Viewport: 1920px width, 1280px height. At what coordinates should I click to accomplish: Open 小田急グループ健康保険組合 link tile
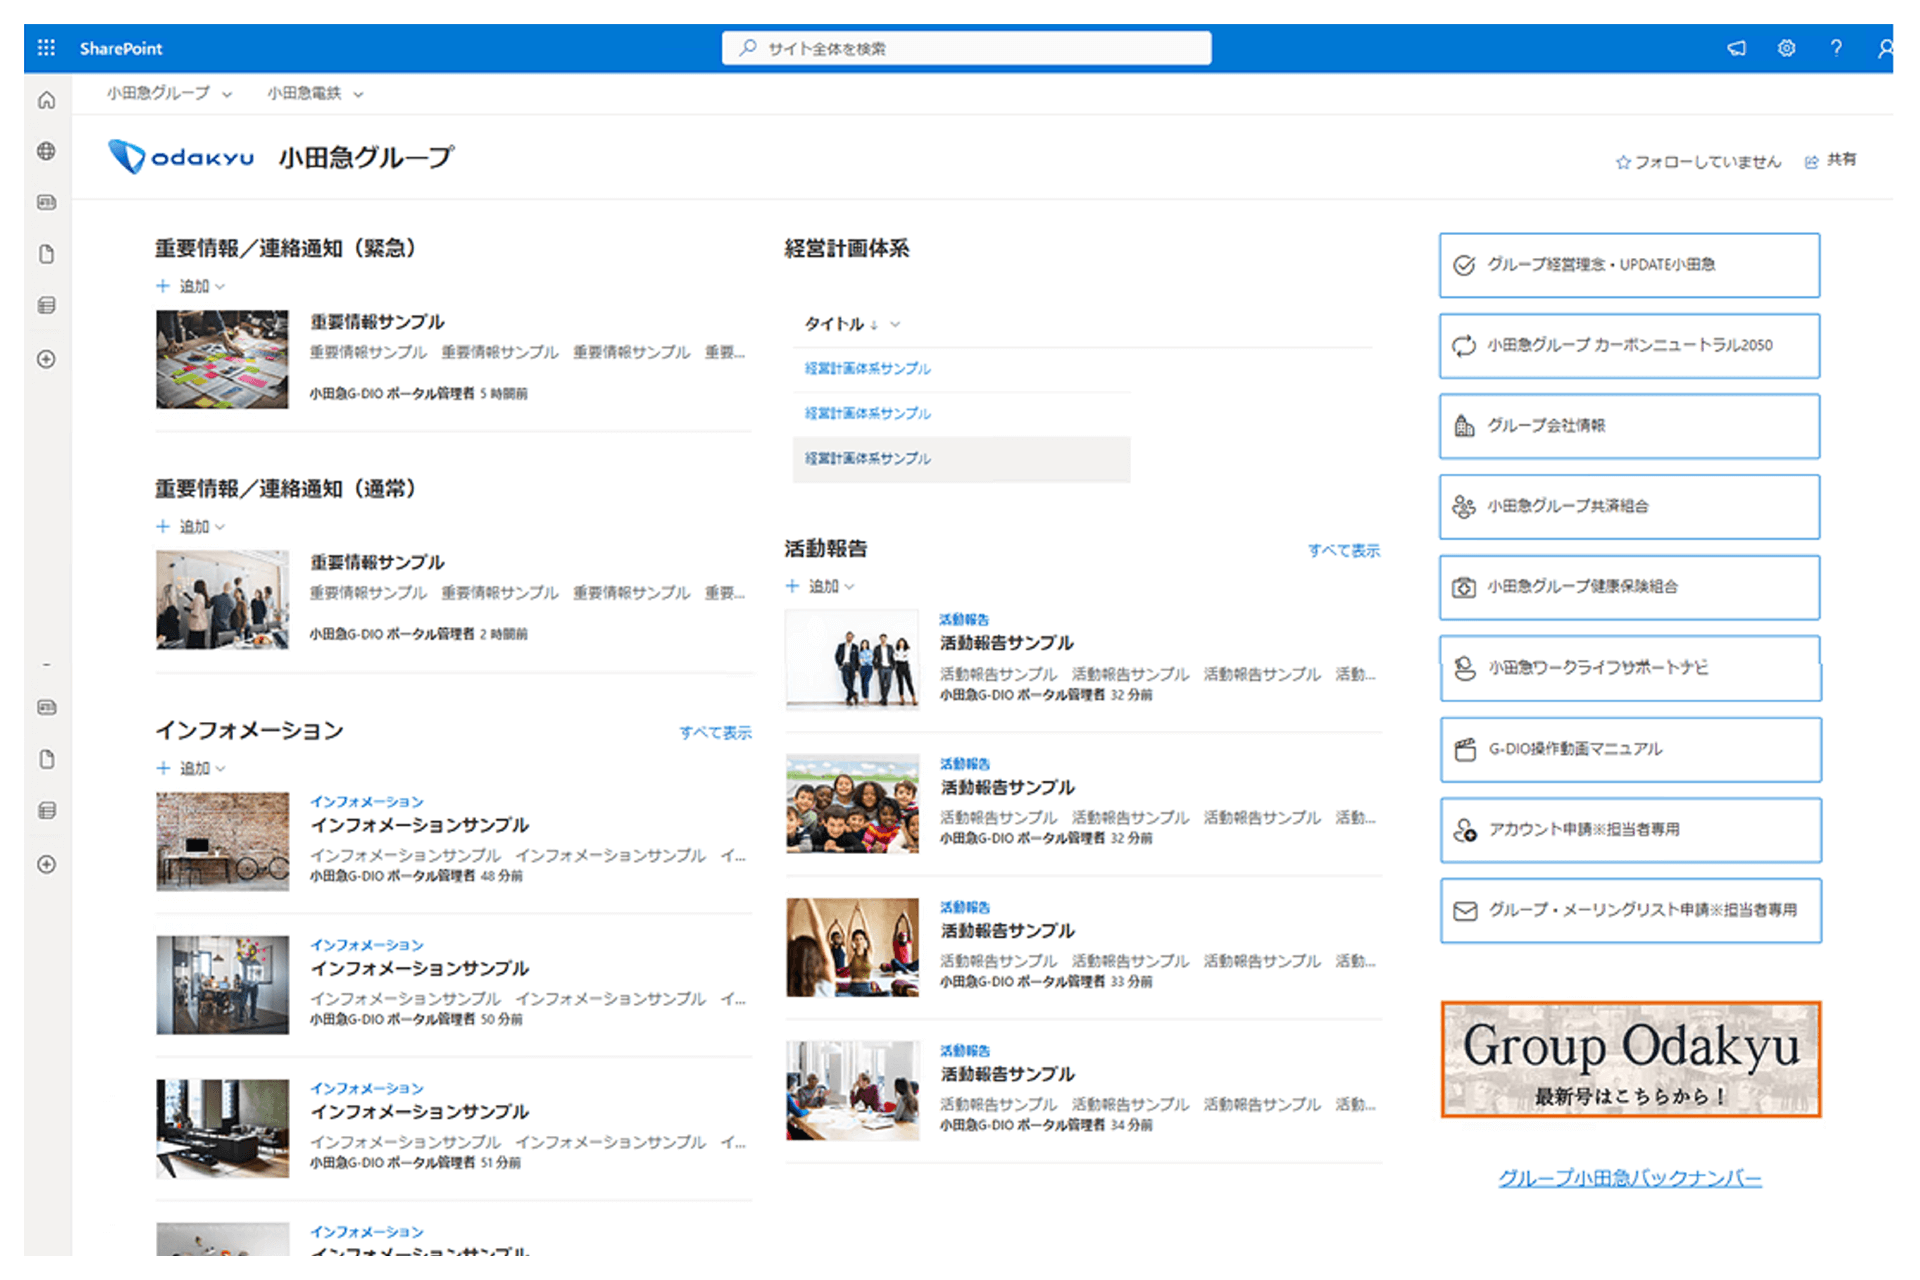(1629, 587)
